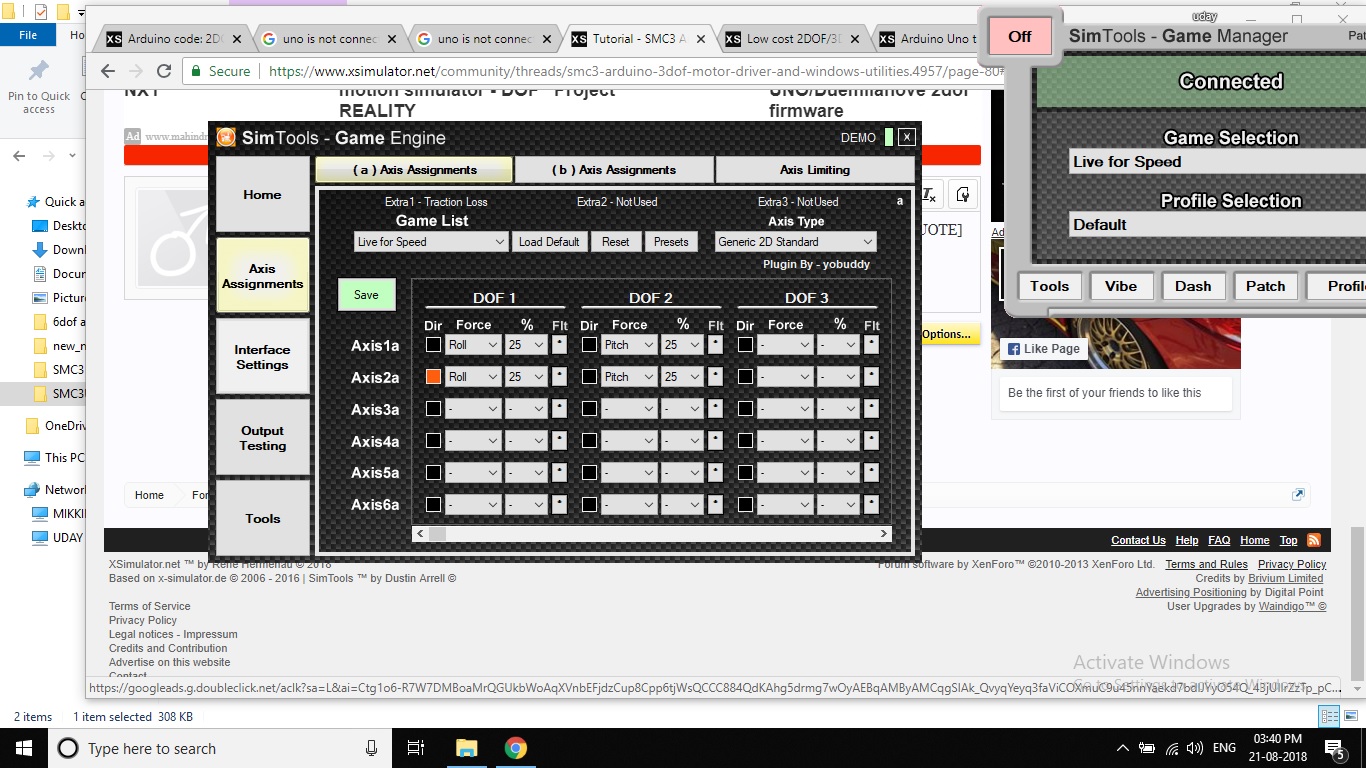
Task: Open Interface Settings in Game Engine
Action: [262, 357]
